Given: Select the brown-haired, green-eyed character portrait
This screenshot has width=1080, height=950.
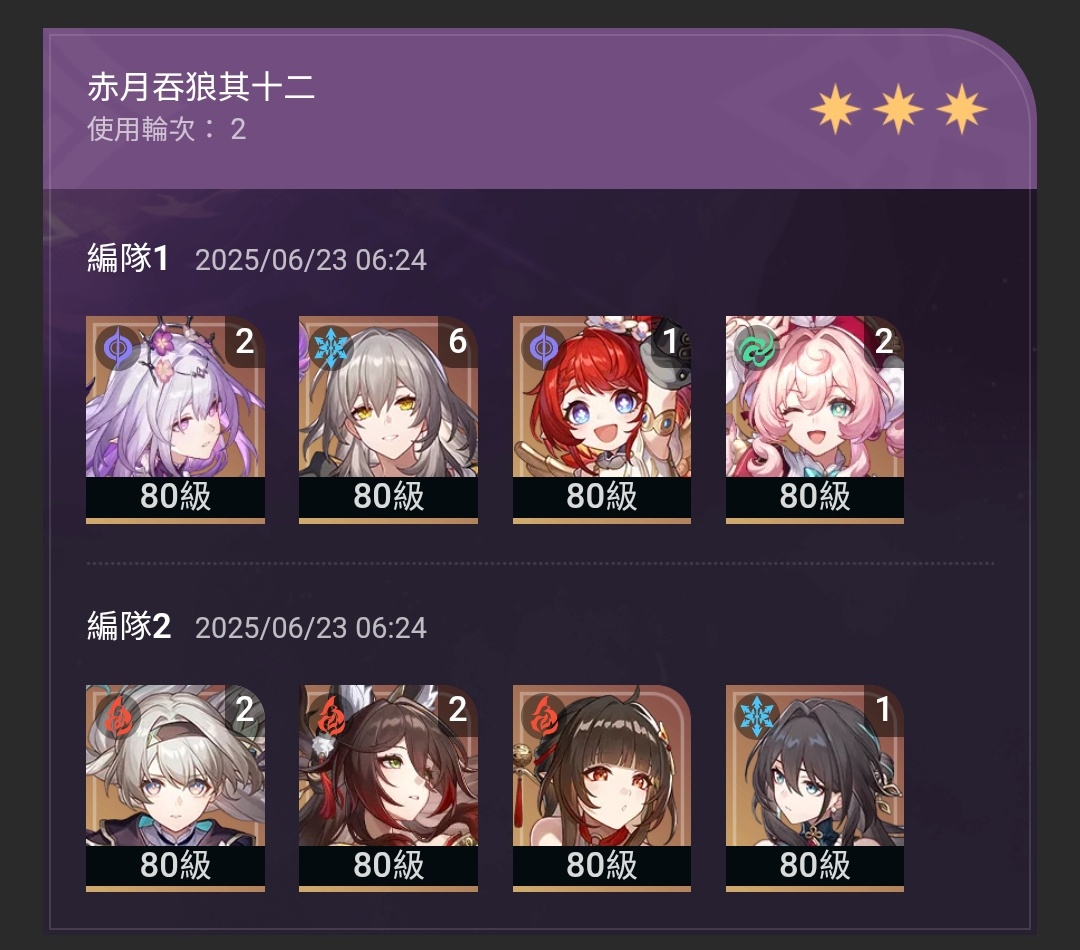Looking at the screenshot, I should [388, 788].
